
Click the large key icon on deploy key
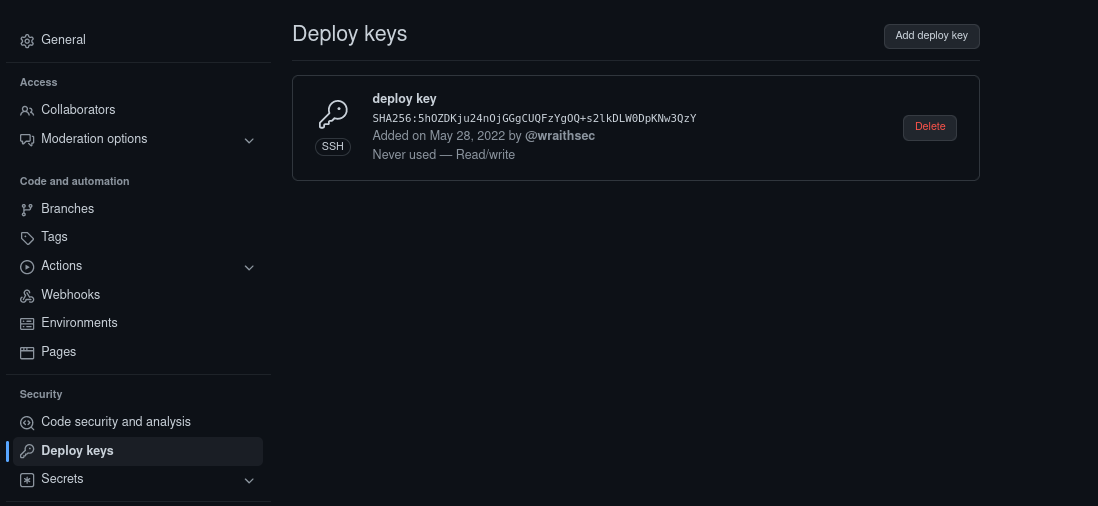(x=333, y=114)
